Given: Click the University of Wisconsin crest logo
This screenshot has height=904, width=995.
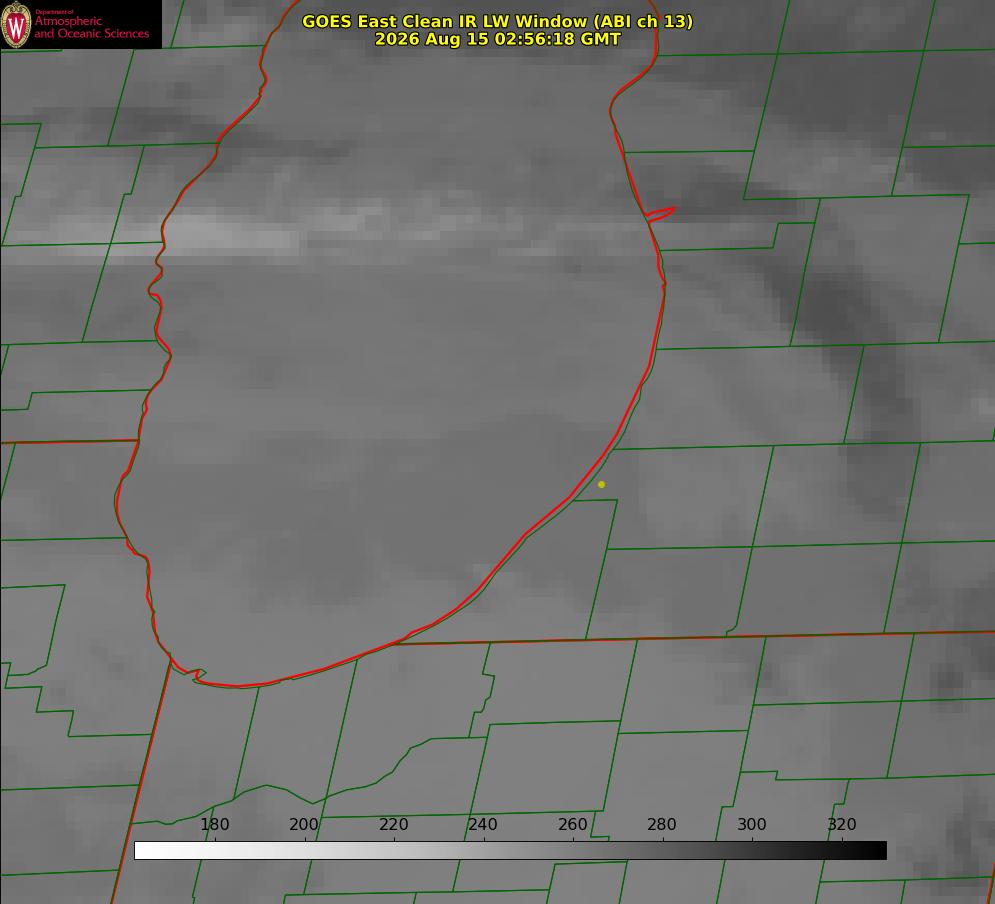Looking at the screenshot, I should point(16,24).
